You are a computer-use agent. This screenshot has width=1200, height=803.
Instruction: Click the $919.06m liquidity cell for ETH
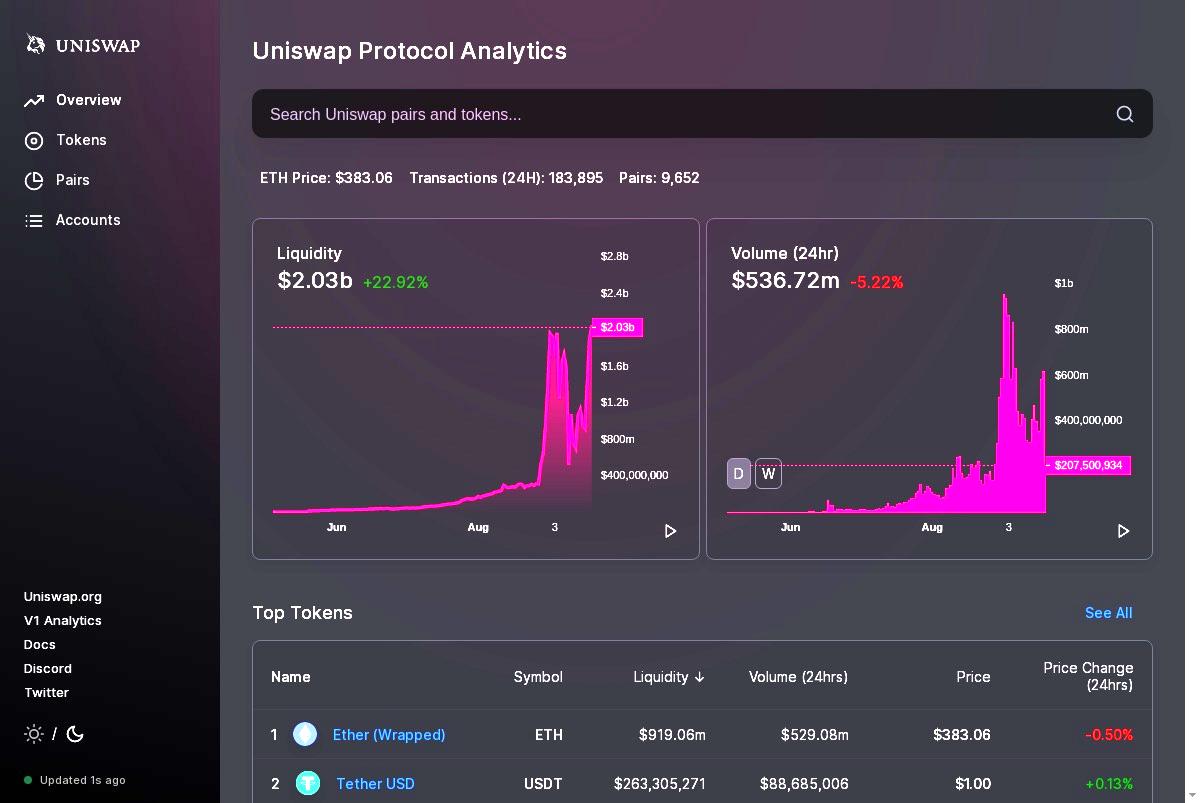(672, 735)
